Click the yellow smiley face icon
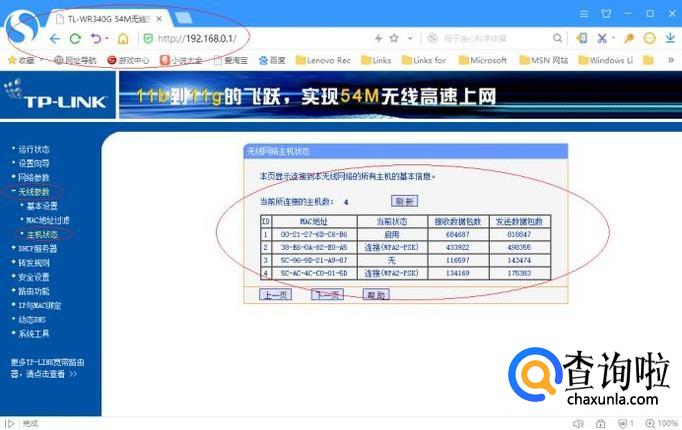This screenshot has height=430, width=682. [x=649, y=38]
